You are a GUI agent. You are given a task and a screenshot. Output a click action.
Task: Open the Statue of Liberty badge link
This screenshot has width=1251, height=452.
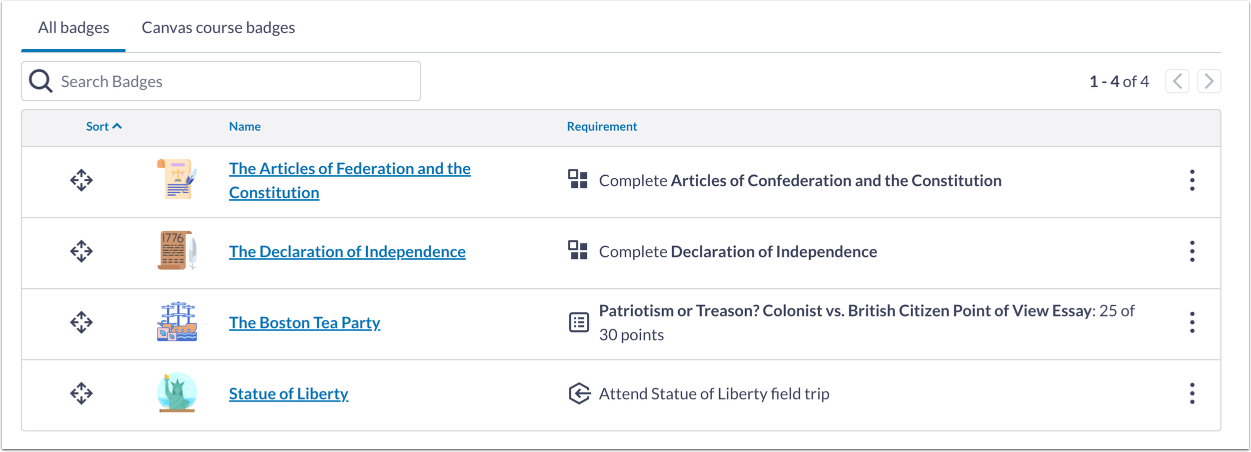288,394
